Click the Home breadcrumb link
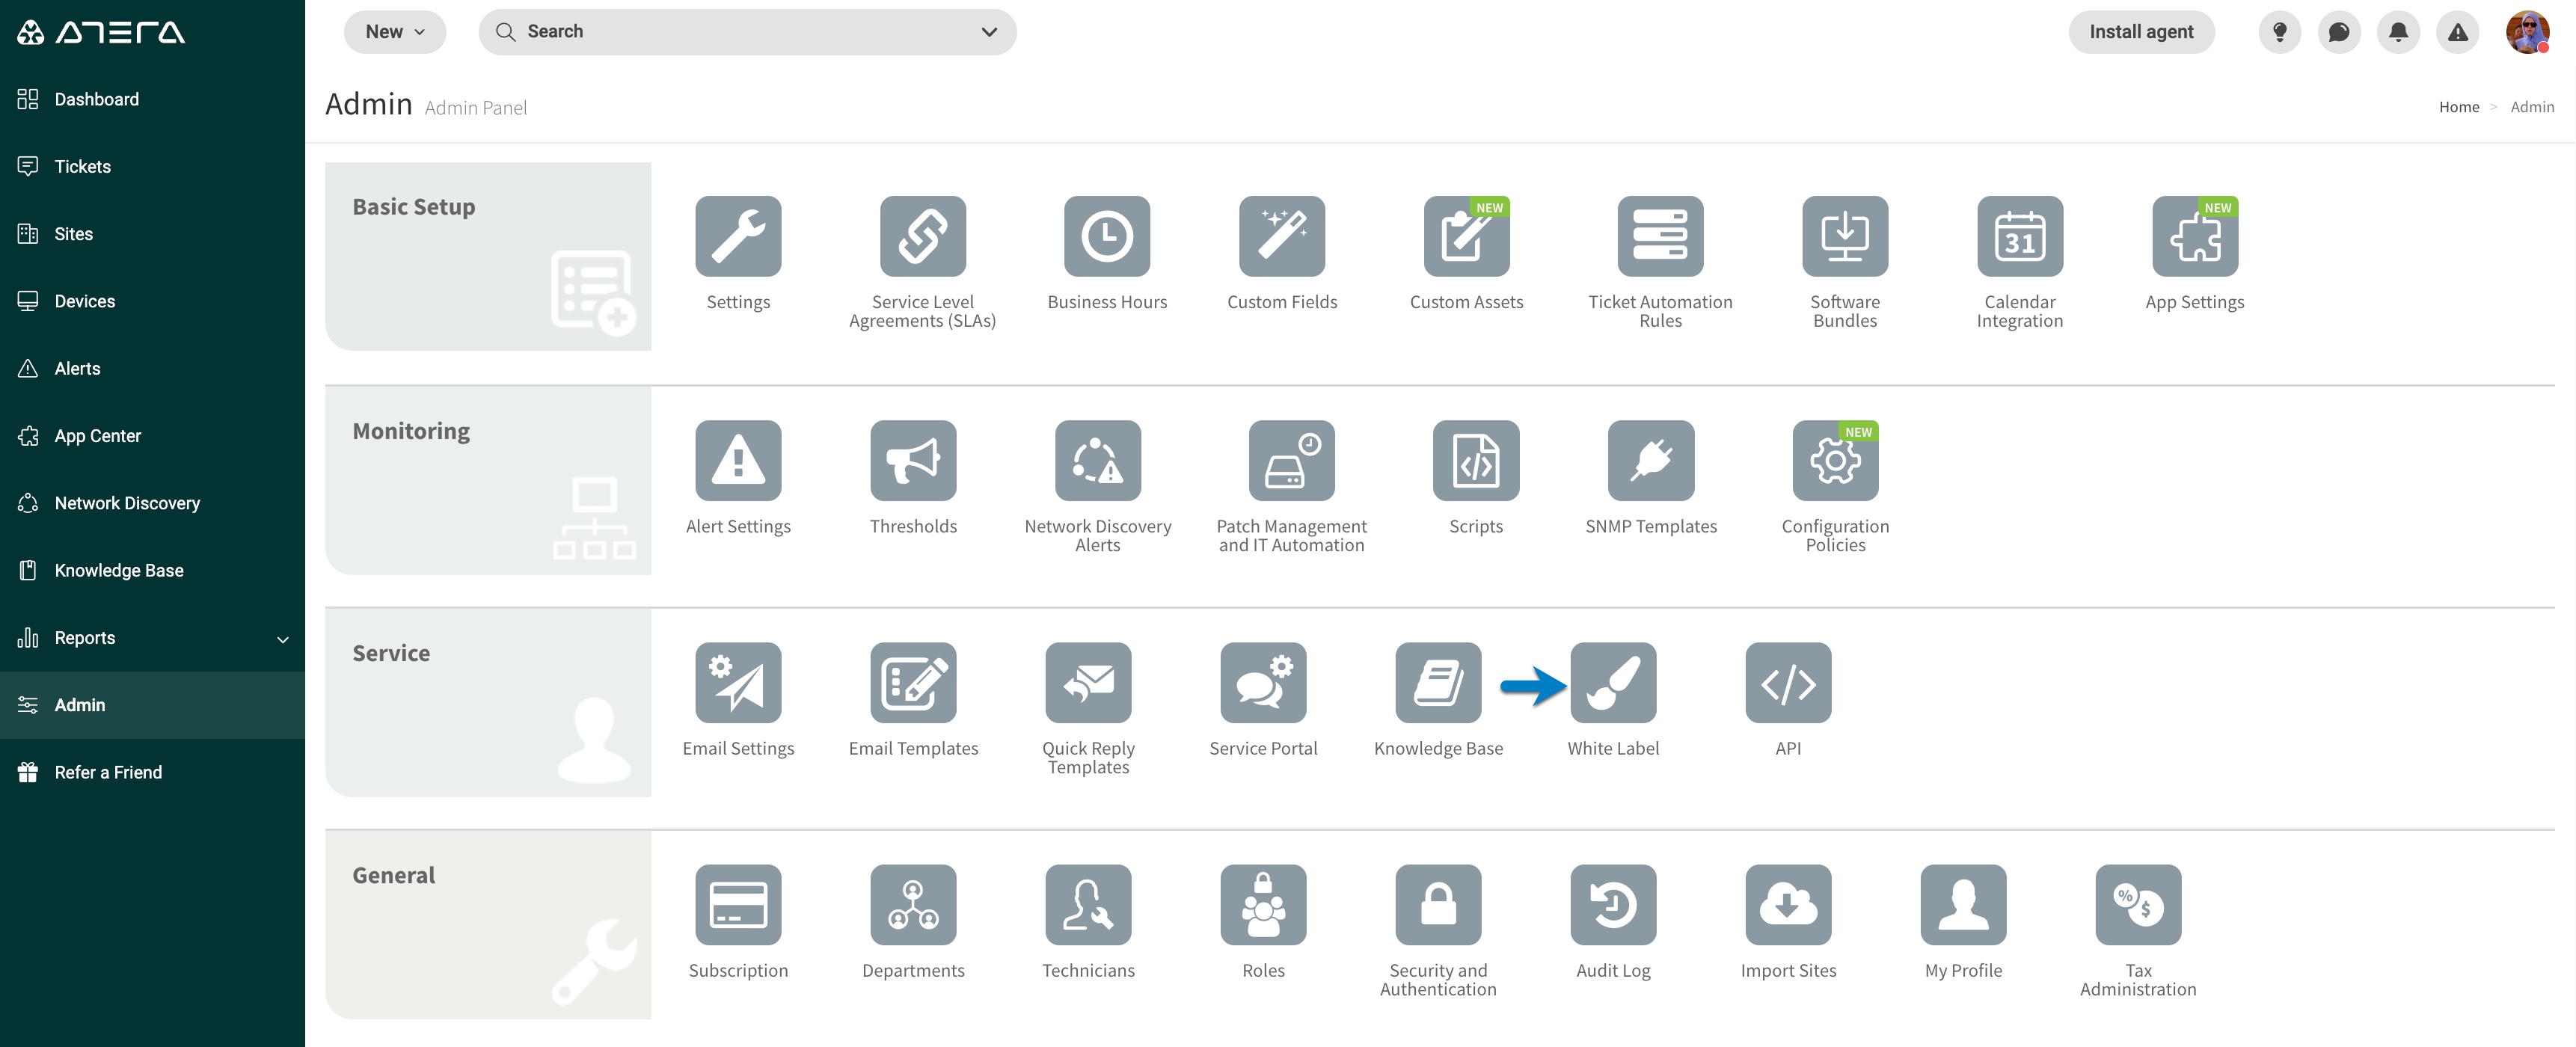 2458,107
